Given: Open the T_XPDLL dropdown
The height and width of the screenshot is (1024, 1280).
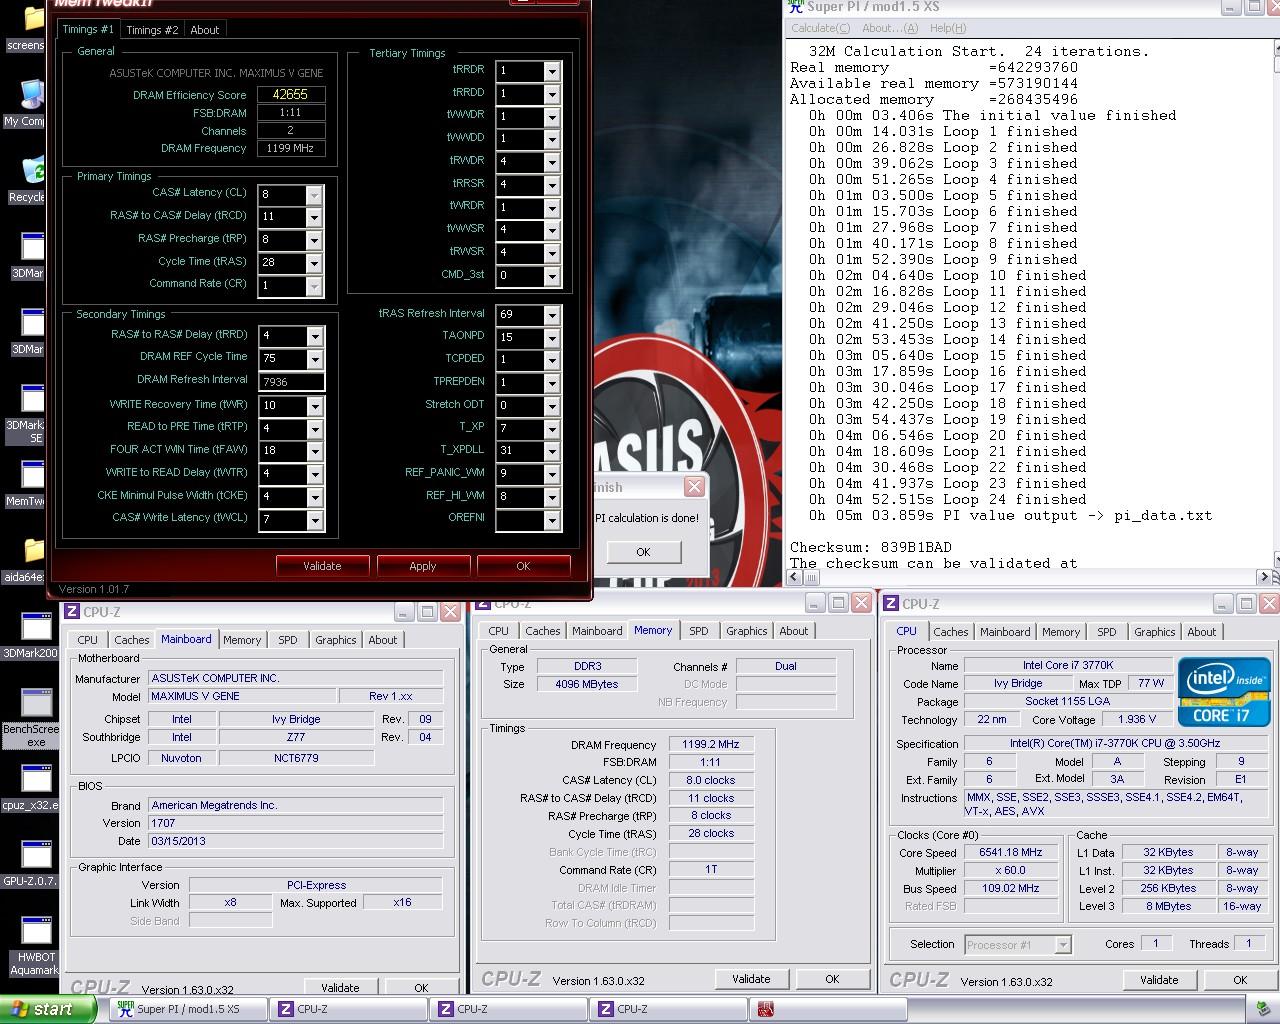Looking at the screenshot, I should pos(551,451).
